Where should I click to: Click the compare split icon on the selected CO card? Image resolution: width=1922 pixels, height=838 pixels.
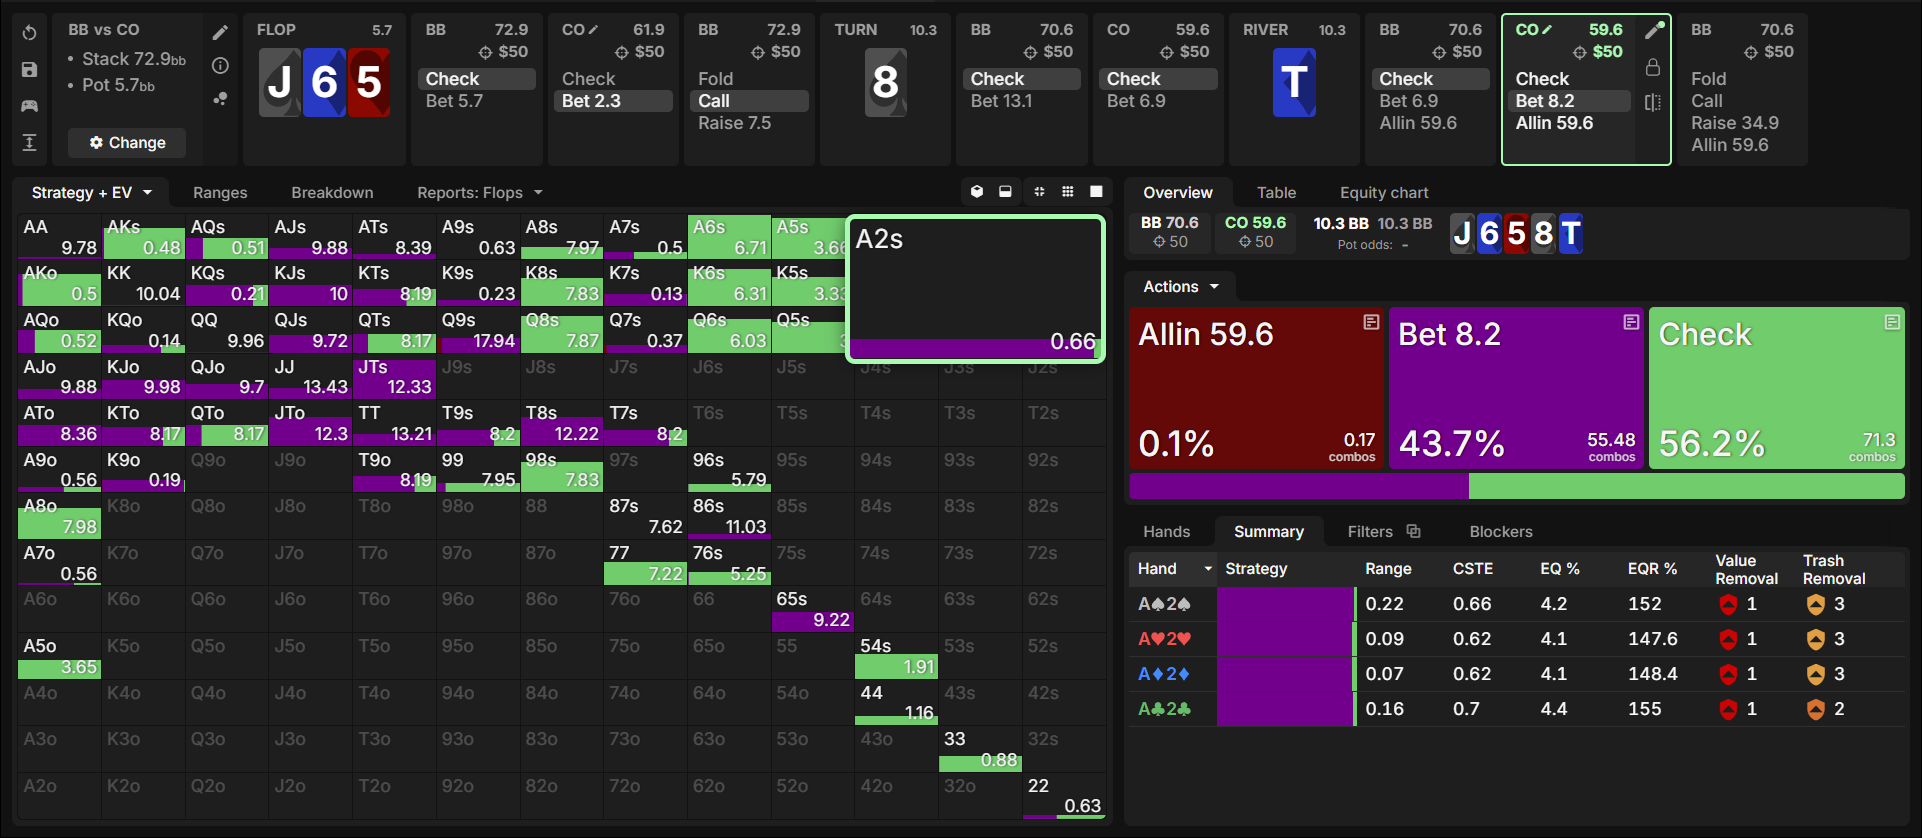coord(1653,102)
